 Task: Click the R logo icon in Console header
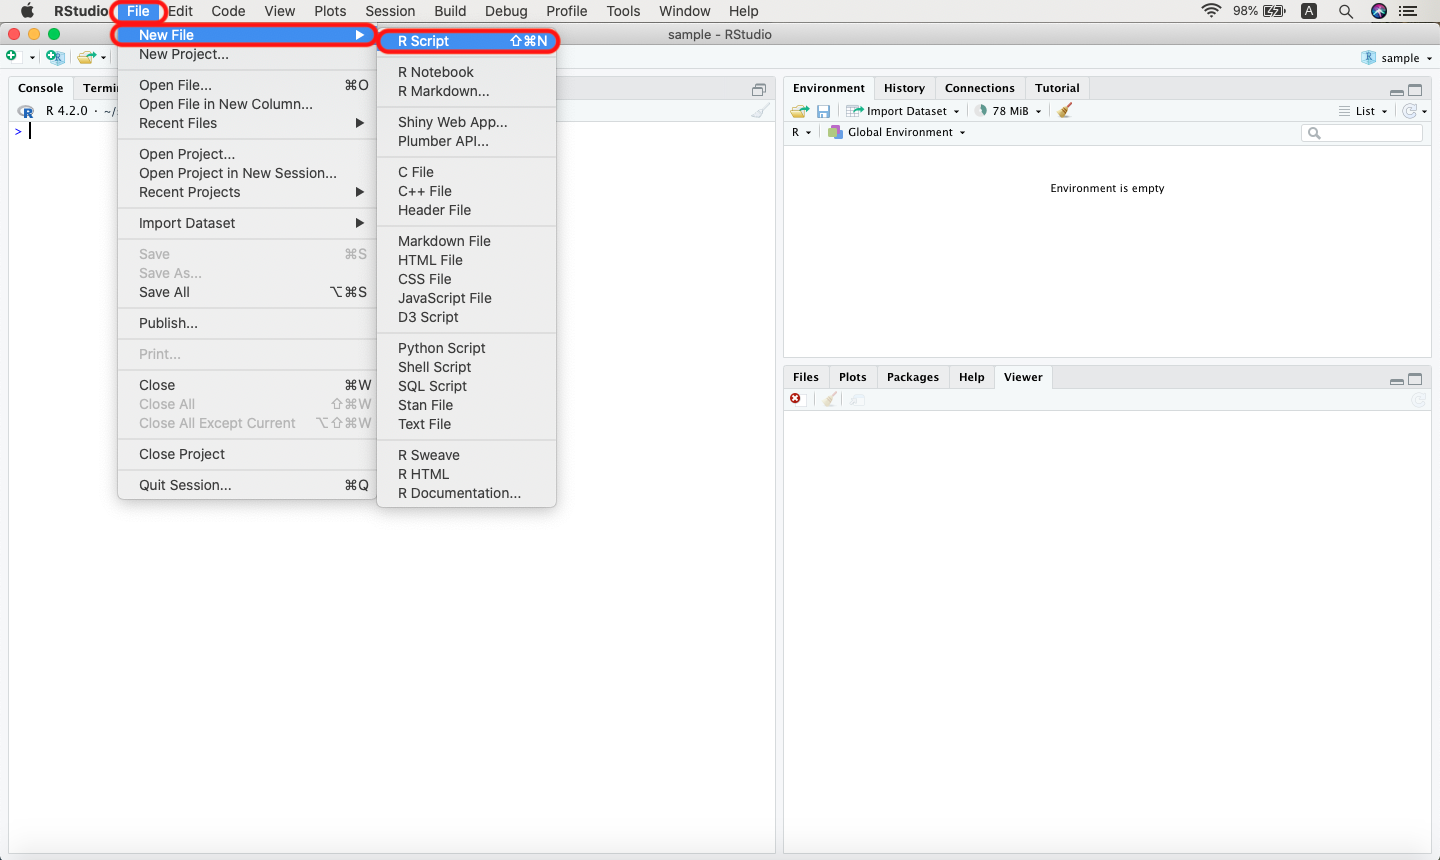point(26,111)
